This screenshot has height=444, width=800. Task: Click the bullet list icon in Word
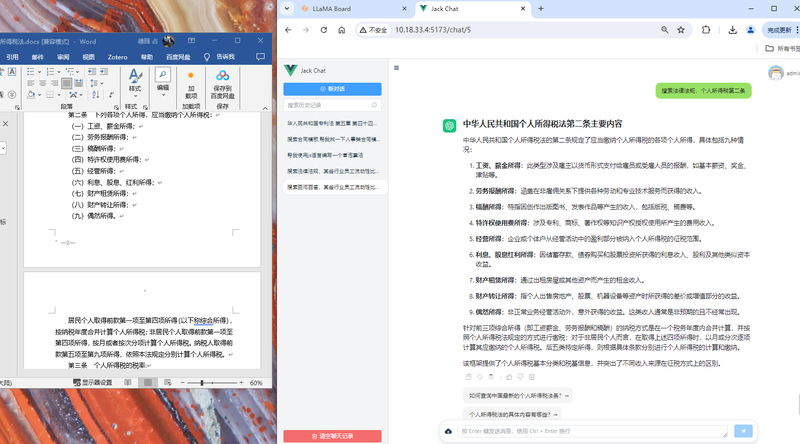click(x=31, y=72)
